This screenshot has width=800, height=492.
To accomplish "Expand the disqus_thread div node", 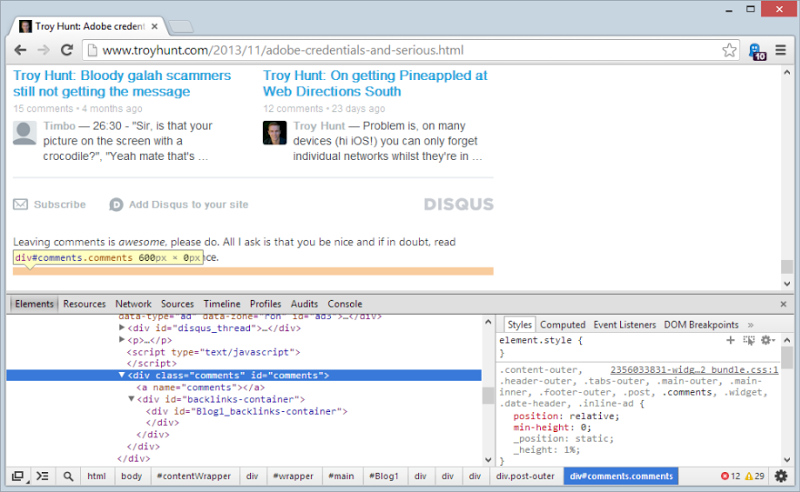I will click(x=121, y=328).
